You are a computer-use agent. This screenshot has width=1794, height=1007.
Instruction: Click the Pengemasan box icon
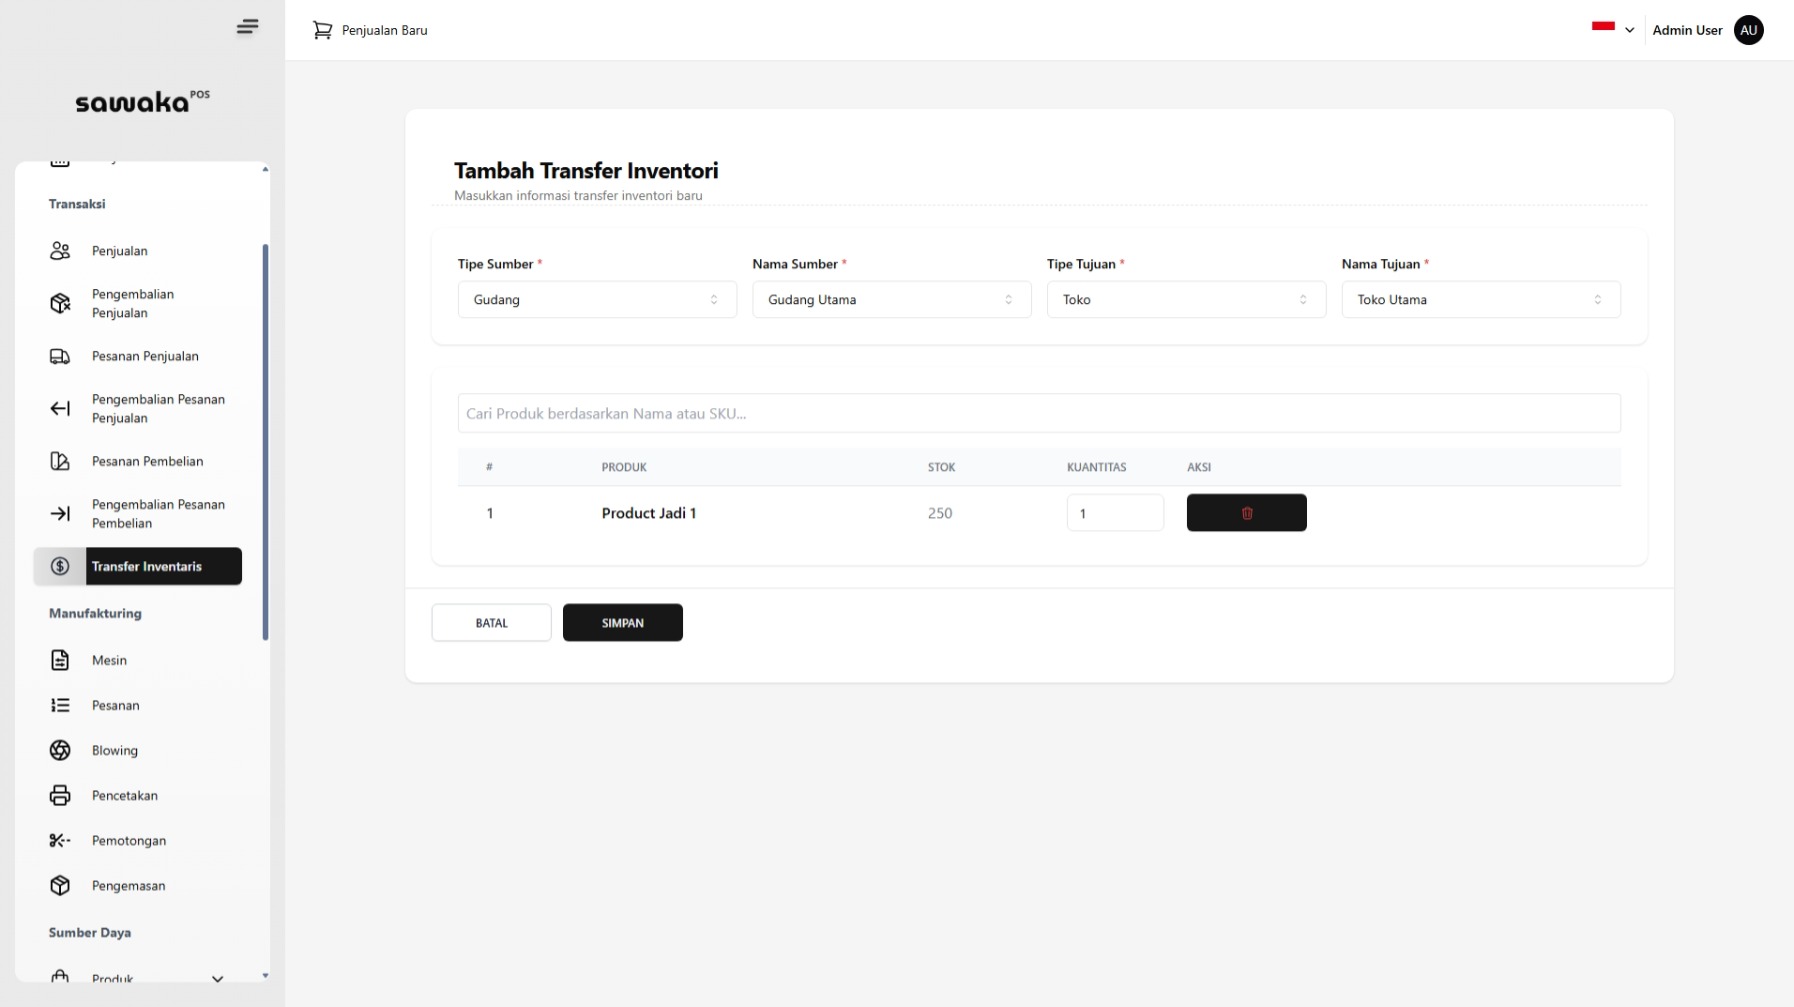point(60,885)
